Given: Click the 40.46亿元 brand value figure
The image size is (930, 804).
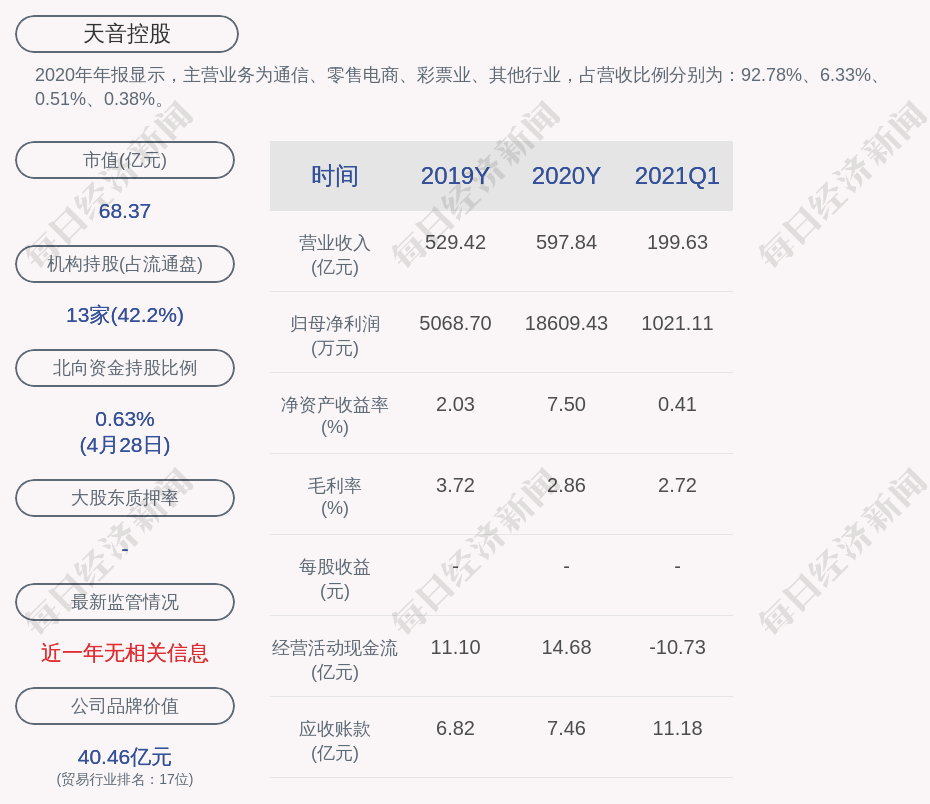Looking at the screenshot, I should pos(125,757).
